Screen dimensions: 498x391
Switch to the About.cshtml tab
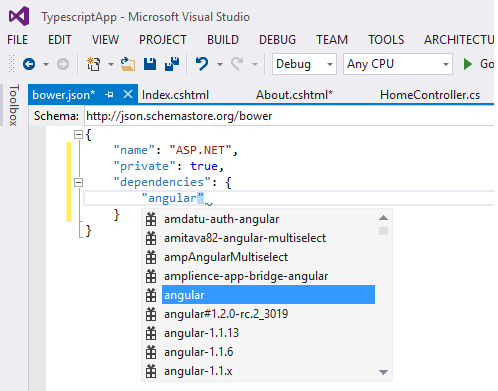pyautogui.click(x=294, y=95)
